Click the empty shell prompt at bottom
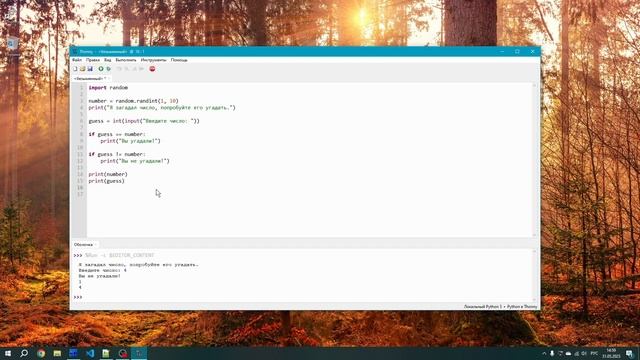The image size is (640, 360). coord(78,297)
